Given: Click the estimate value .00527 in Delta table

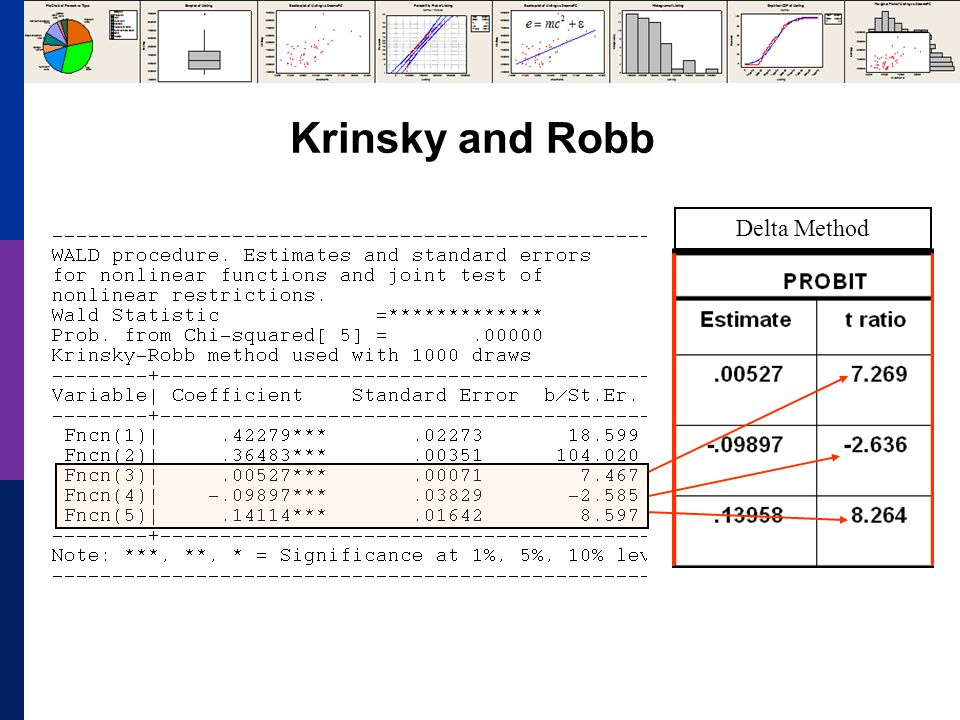Looking at the screenshot, I should pyautogui.click(x=748, y=374).
